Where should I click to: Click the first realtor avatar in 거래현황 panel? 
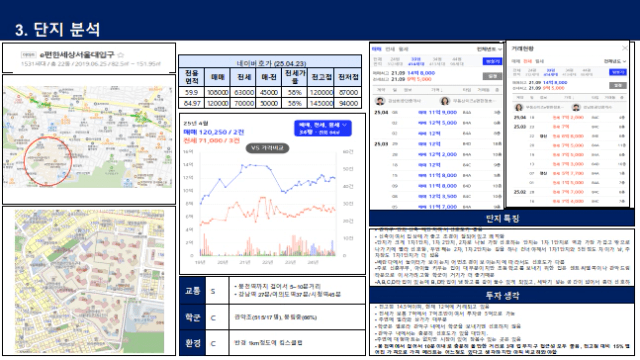pos(519,107)
